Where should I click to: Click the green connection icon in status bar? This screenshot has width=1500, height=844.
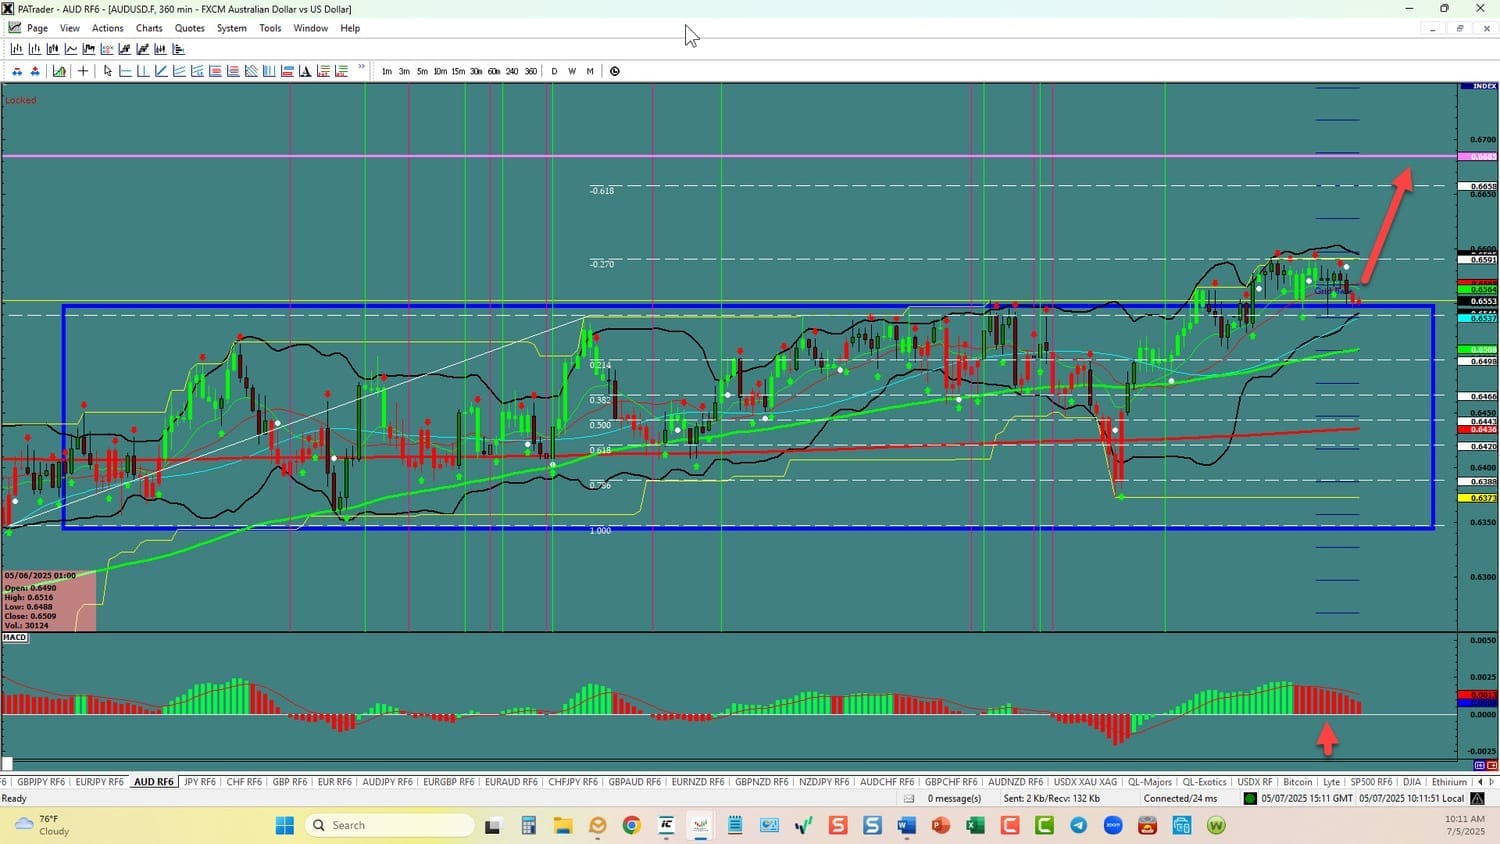(x=1249, y=798)
